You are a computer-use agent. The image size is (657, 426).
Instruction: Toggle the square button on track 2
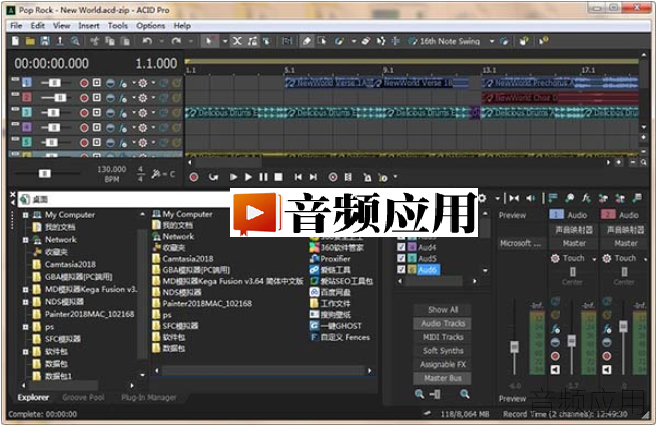tap(97, 98)
